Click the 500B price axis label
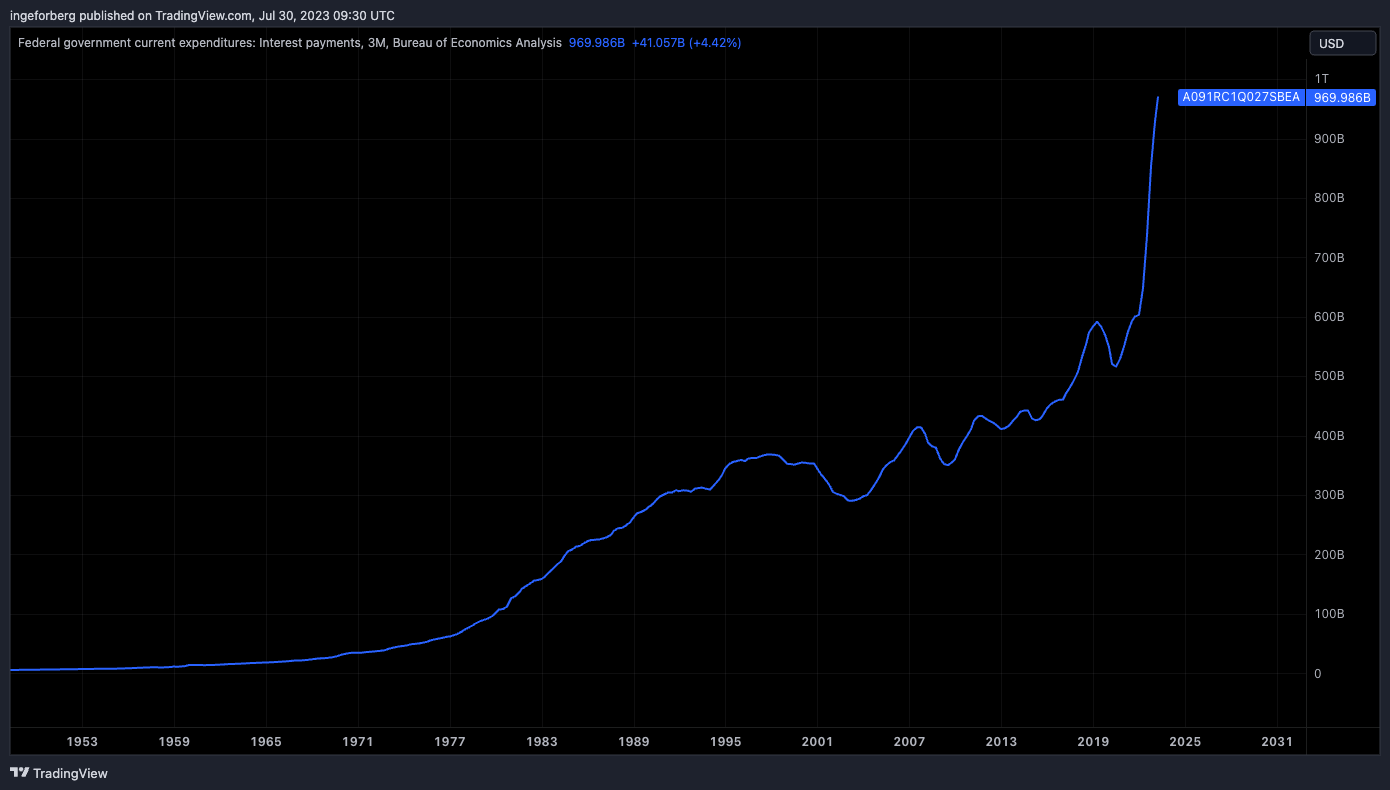The width and height of the screenshot is (1390, 790). tap(1329, 376)
